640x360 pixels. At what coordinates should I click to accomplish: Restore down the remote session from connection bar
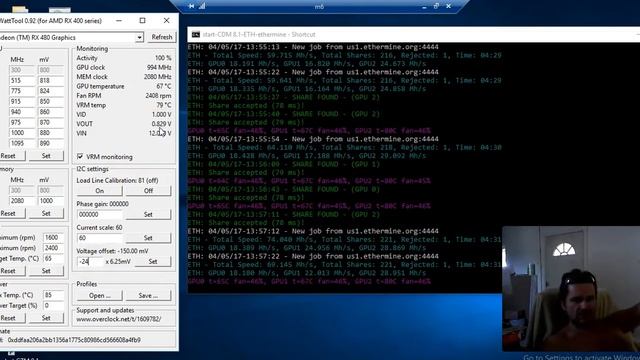pyautogui.click(x=436, y=6)
